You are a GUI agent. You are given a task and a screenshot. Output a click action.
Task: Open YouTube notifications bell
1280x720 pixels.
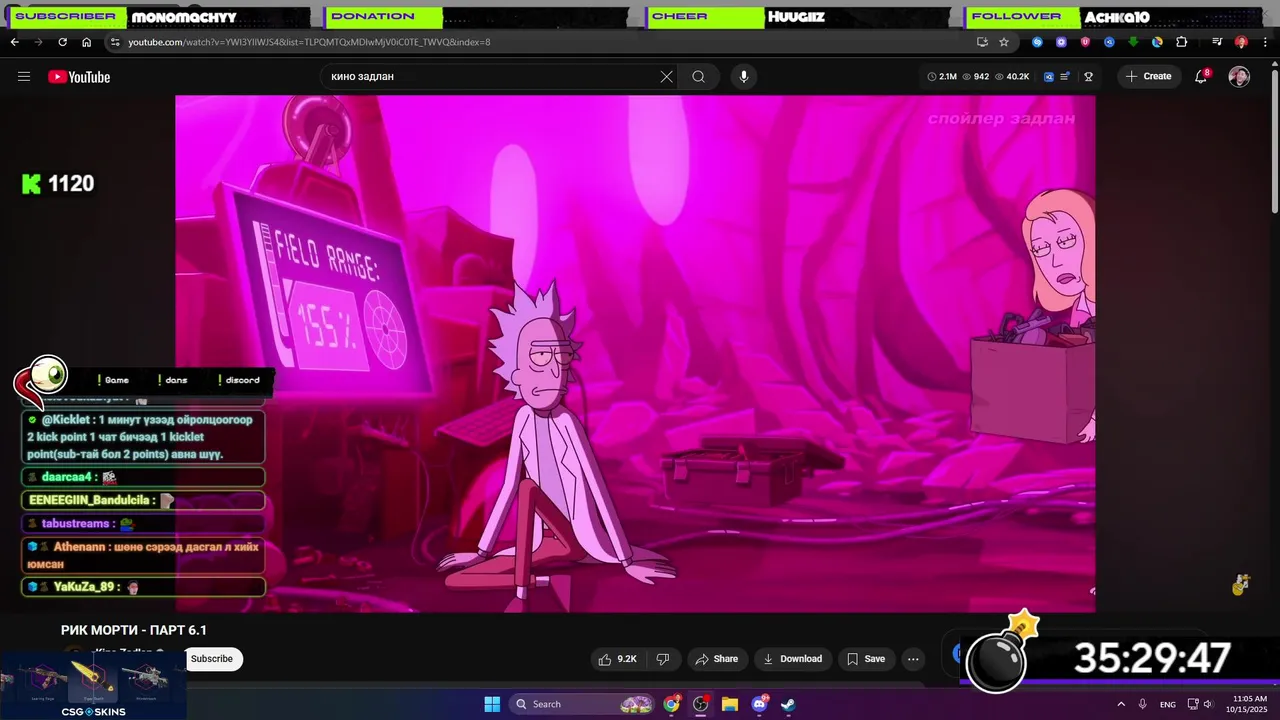coord(1202,77)
